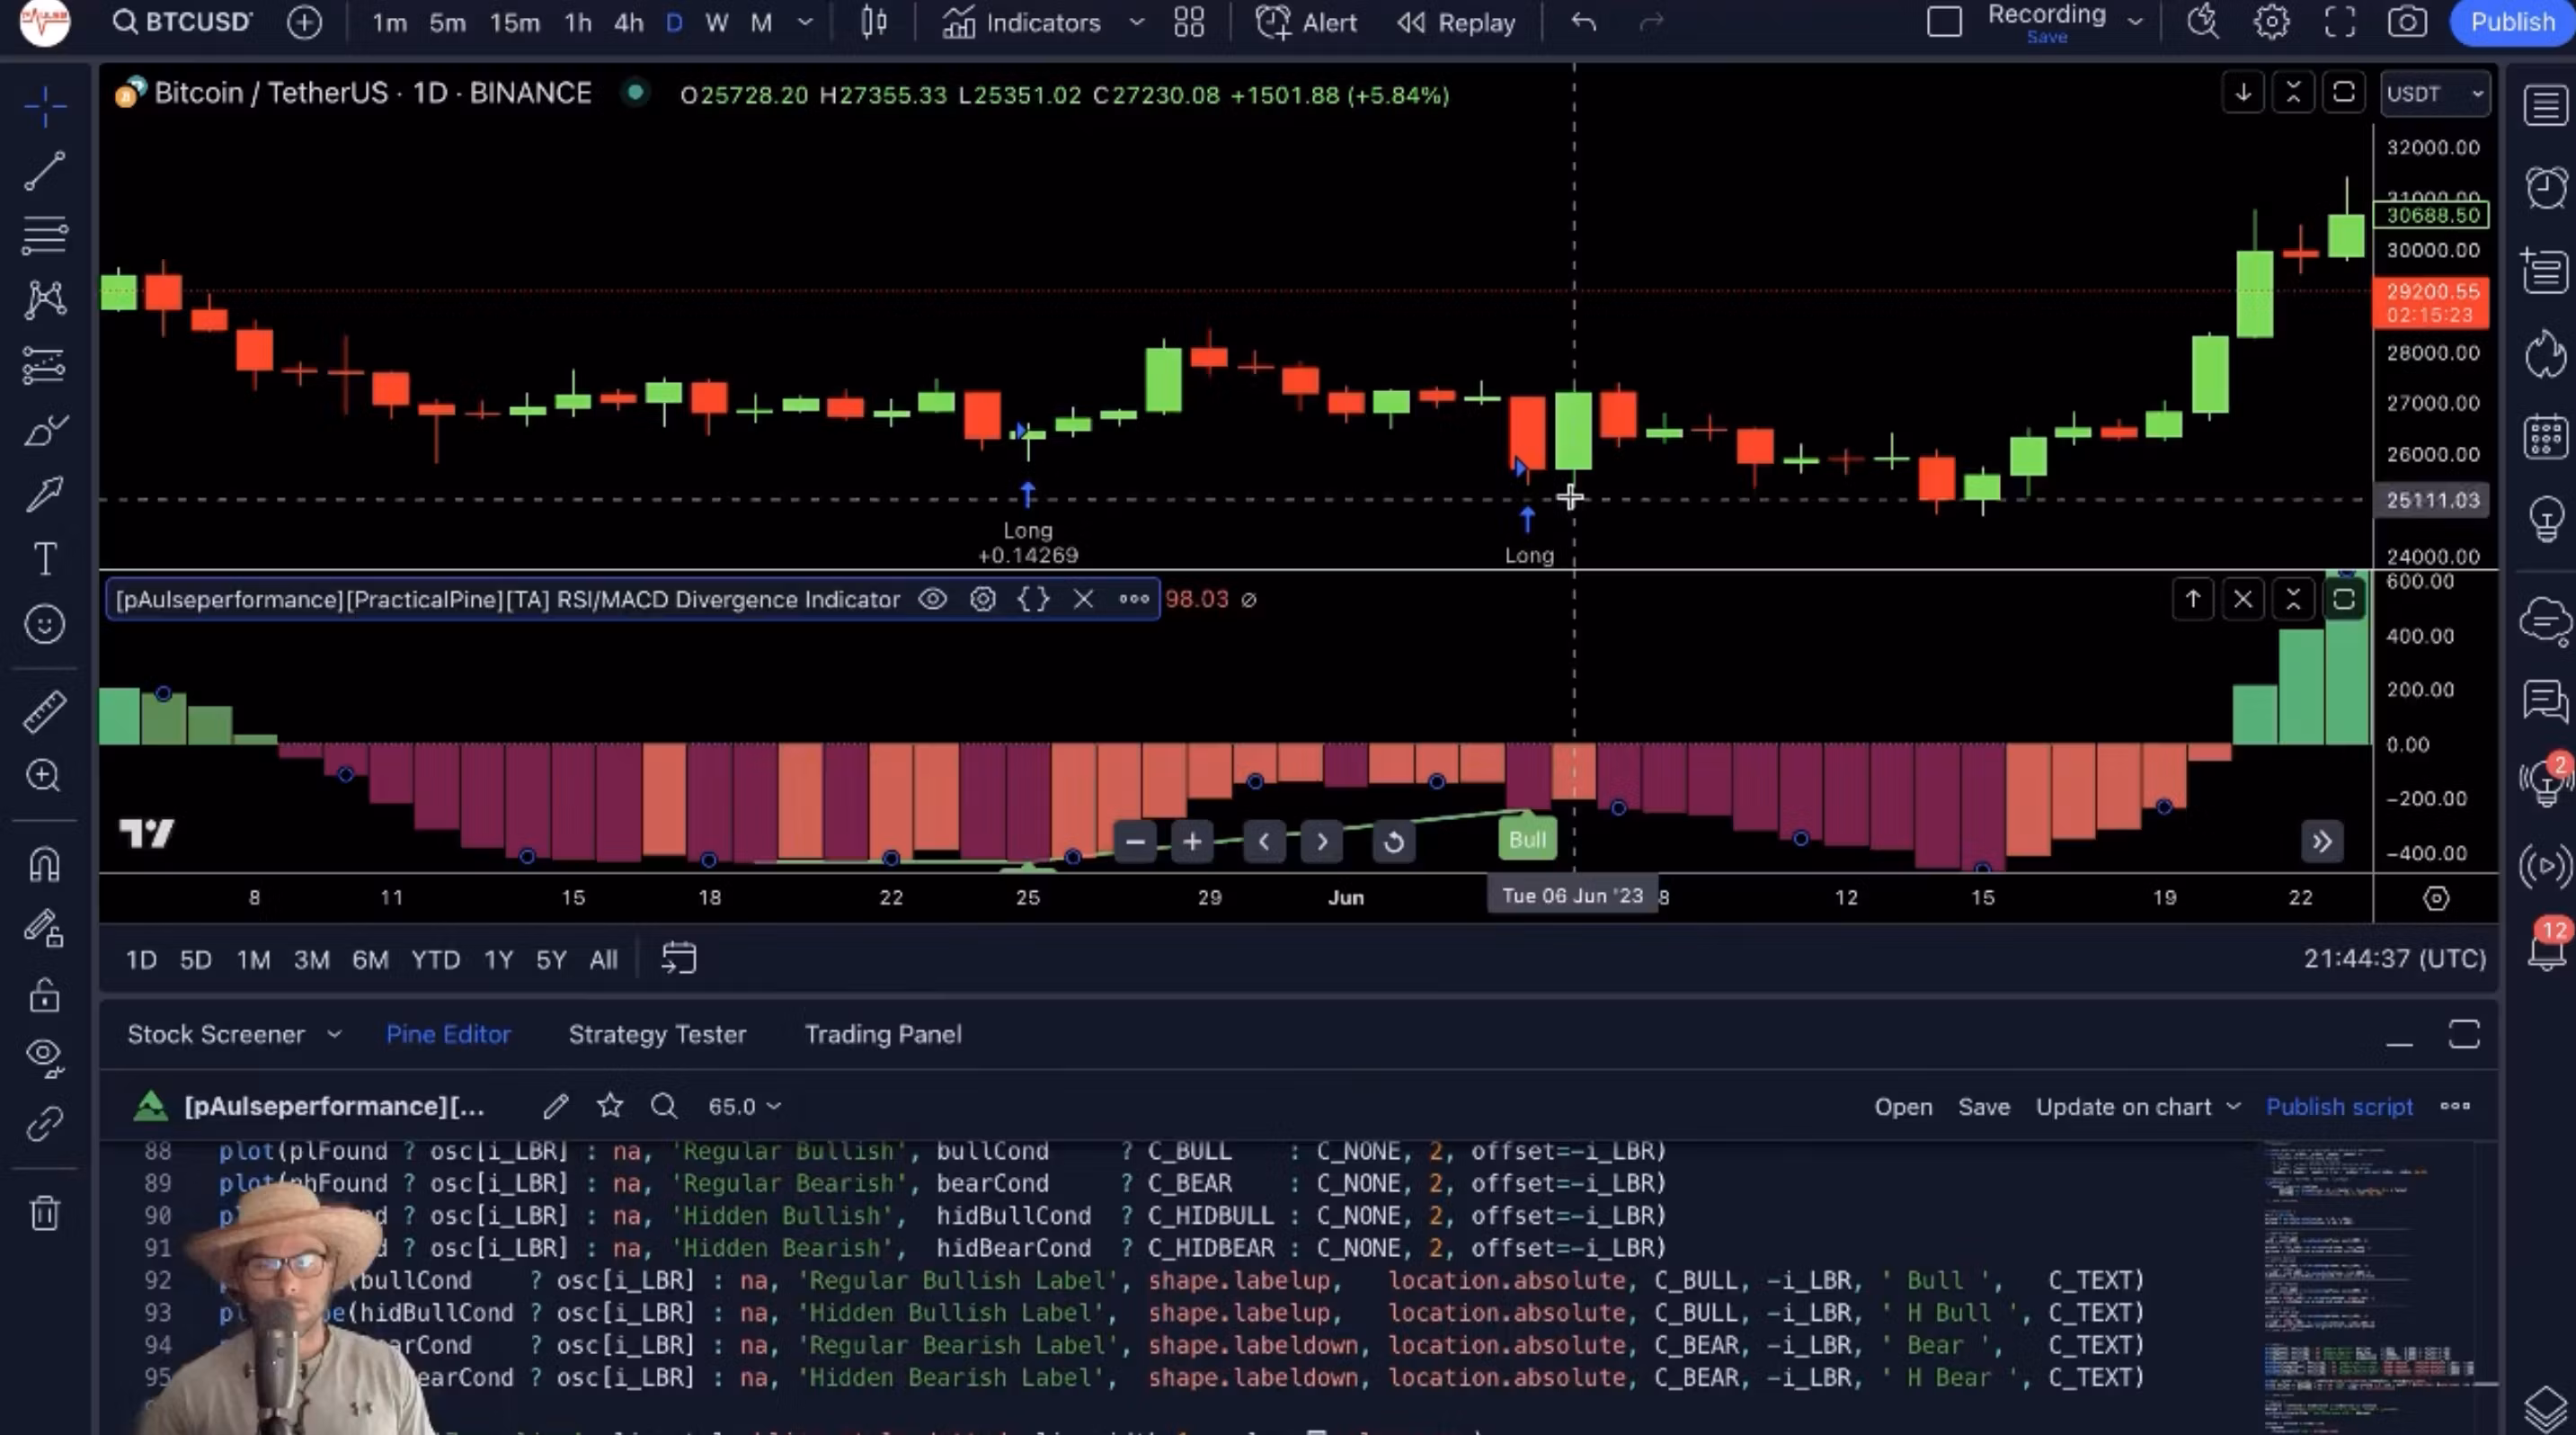2576x1435 pixels.
Task: Open indicator source code braces icon
Action: click(1033, 599)
